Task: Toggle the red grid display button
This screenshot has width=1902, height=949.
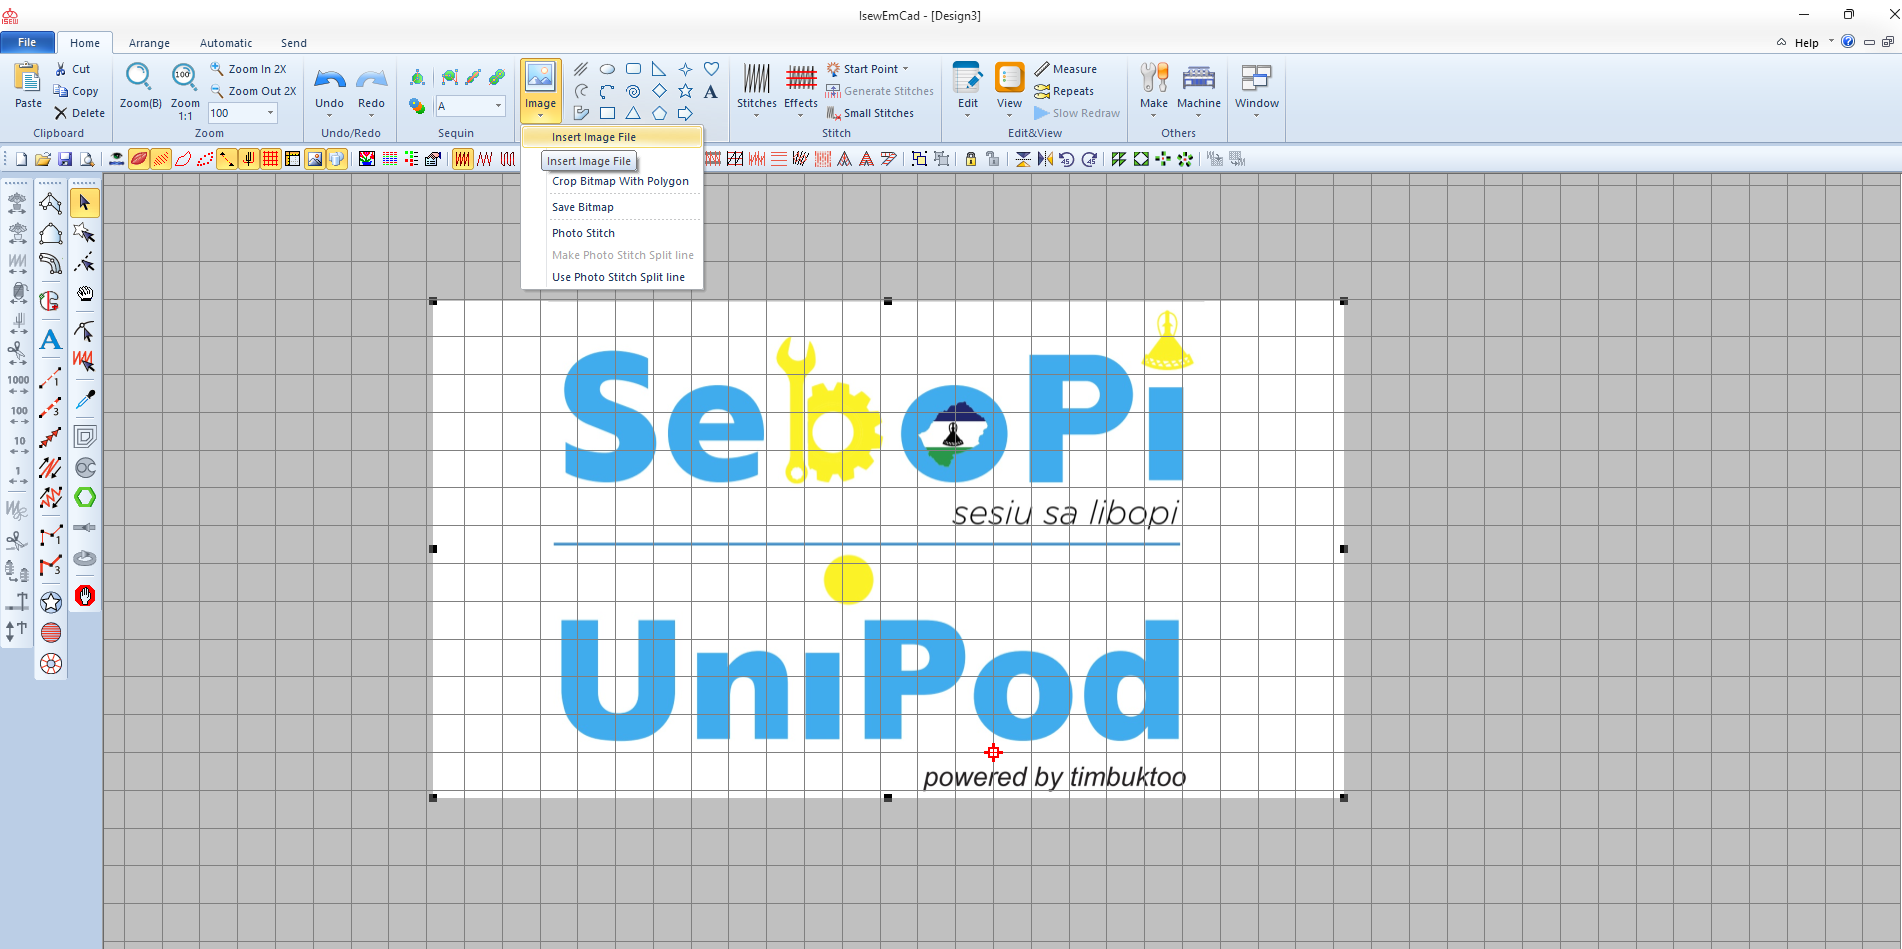Action: 271,159
